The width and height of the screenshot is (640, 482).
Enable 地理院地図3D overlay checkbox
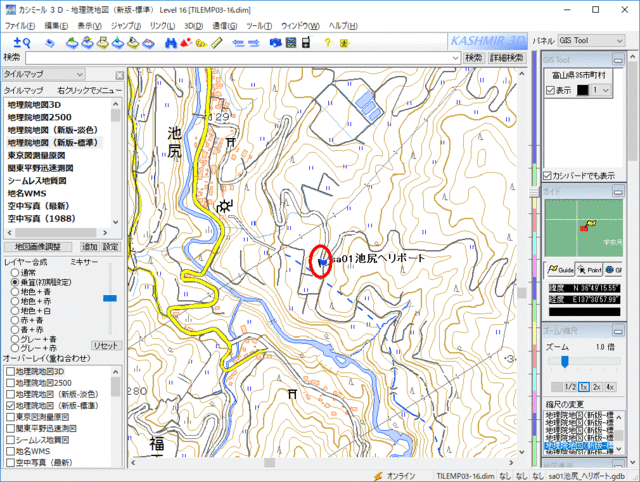pos(10,372)
